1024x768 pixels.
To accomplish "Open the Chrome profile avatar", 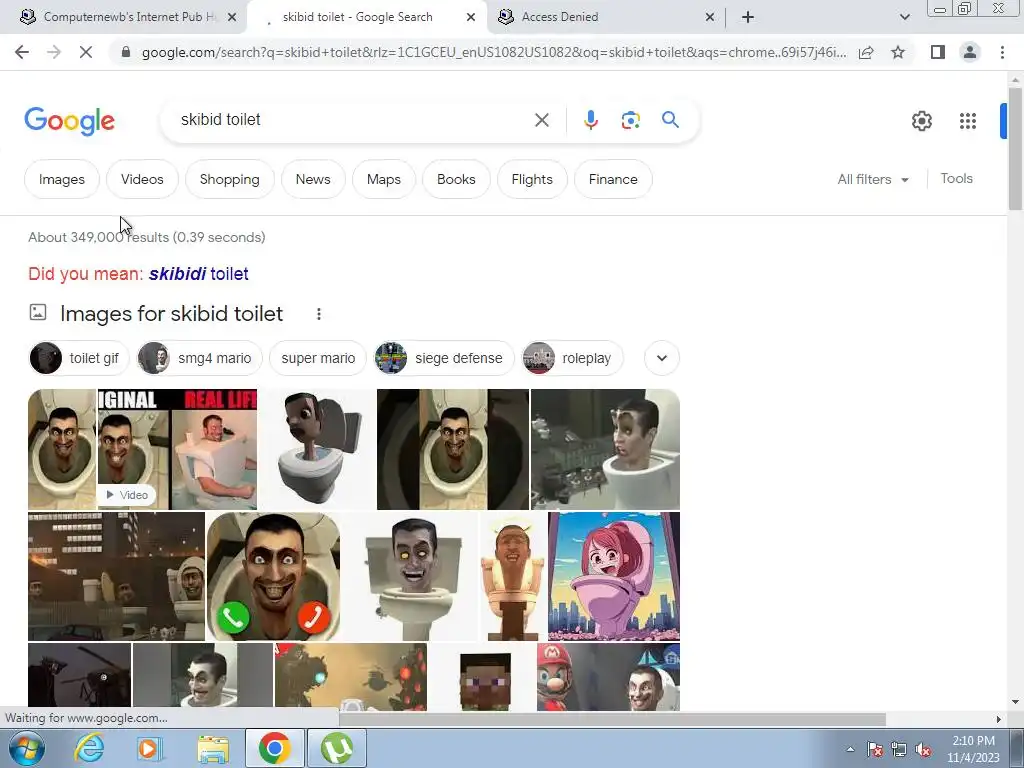I will (970, 52).
